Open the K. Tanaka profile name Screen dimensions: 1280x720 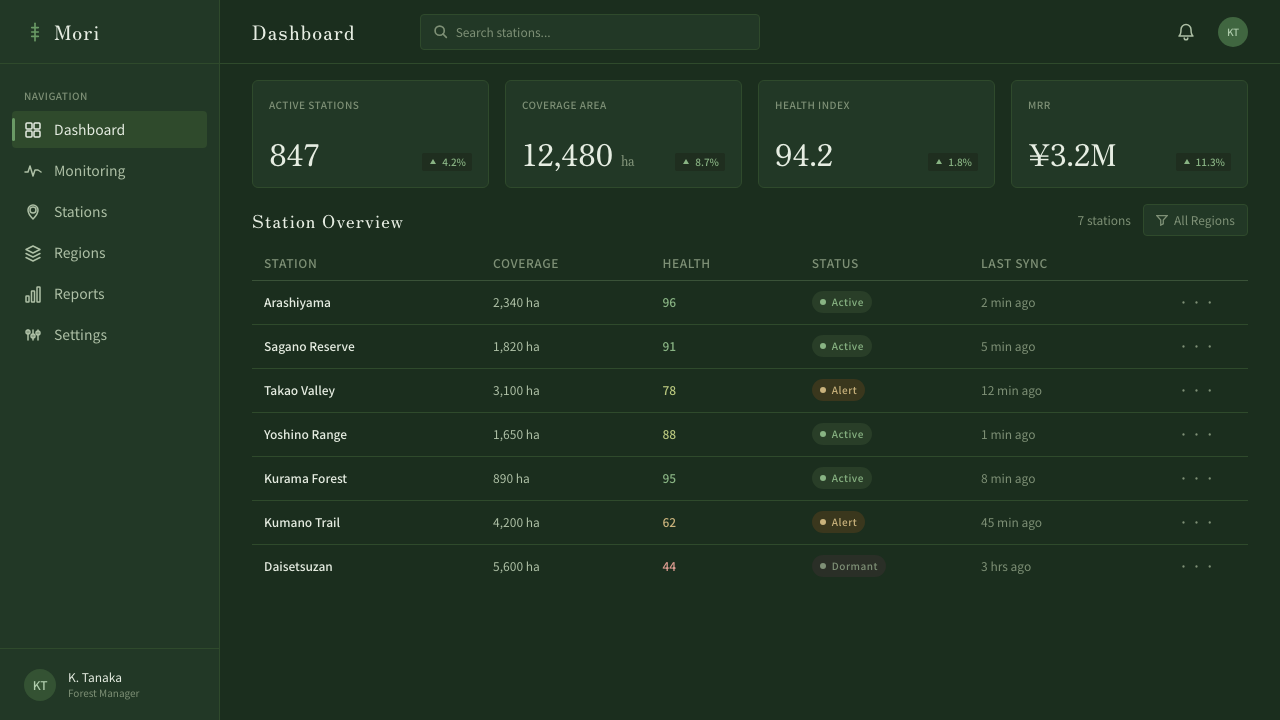(95, 677)
